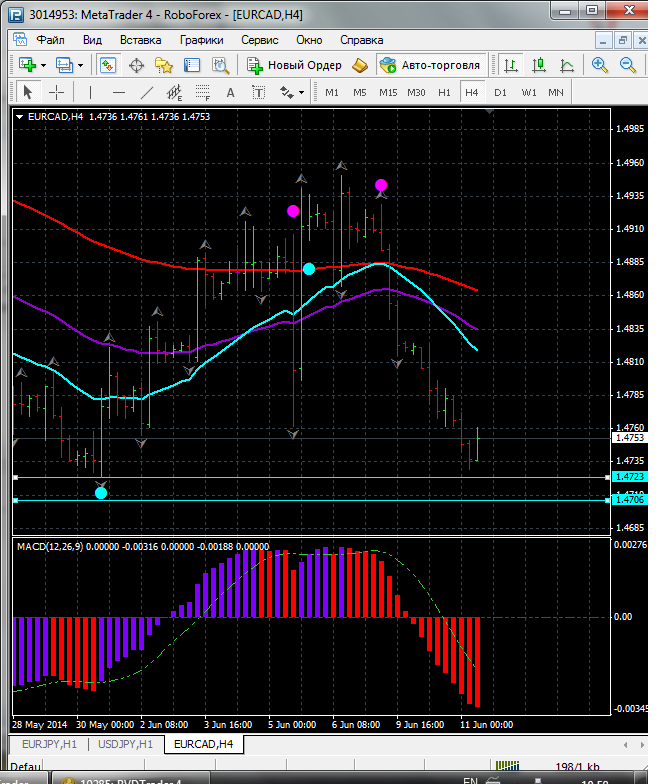
Task: Select the trendline drawing tool
Action: (x=147, y=92)
